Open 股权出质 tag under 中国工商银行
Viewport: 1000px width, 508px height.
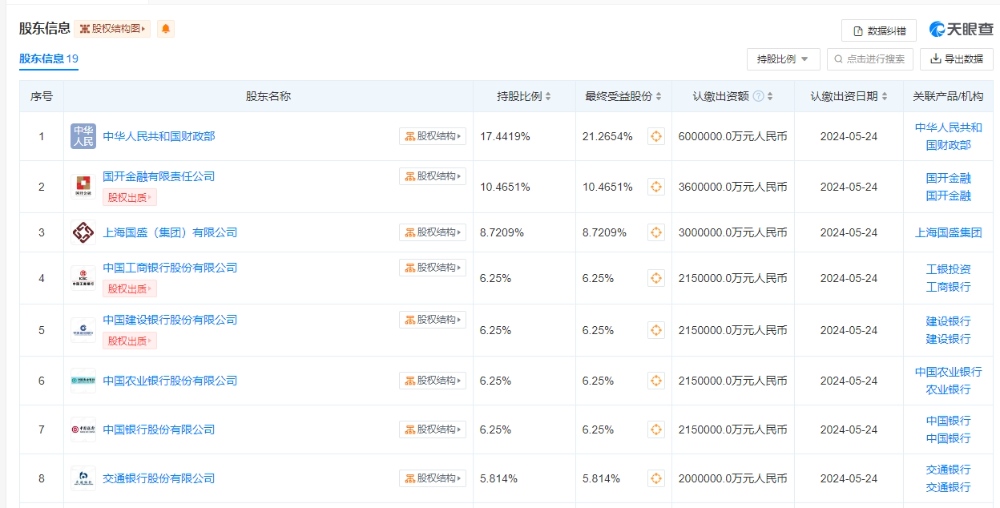coord(129,289)
